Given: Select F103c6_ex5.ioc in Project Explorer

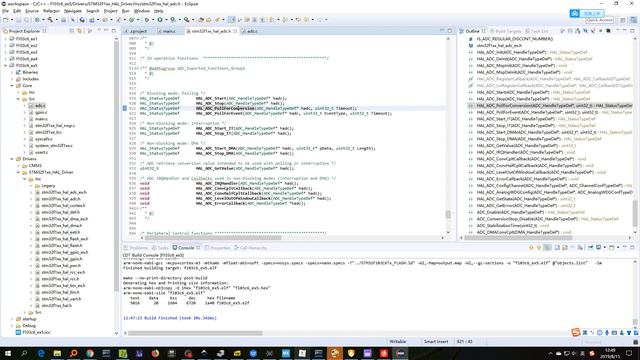Looking at the screenshot, I should pos(36,333).
